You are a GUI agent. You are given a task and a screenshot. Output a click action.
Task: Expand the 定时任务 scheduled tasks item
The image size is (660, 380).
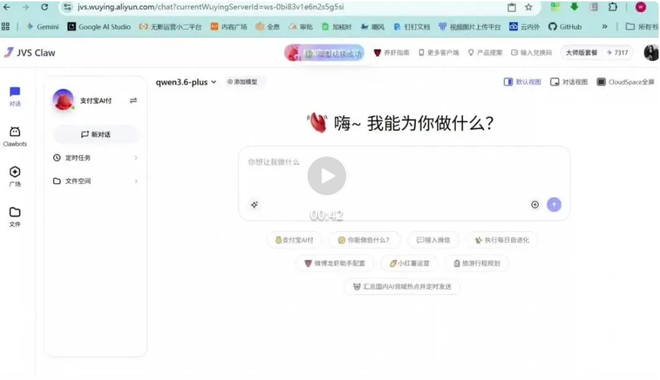click(x=96, y=158)
